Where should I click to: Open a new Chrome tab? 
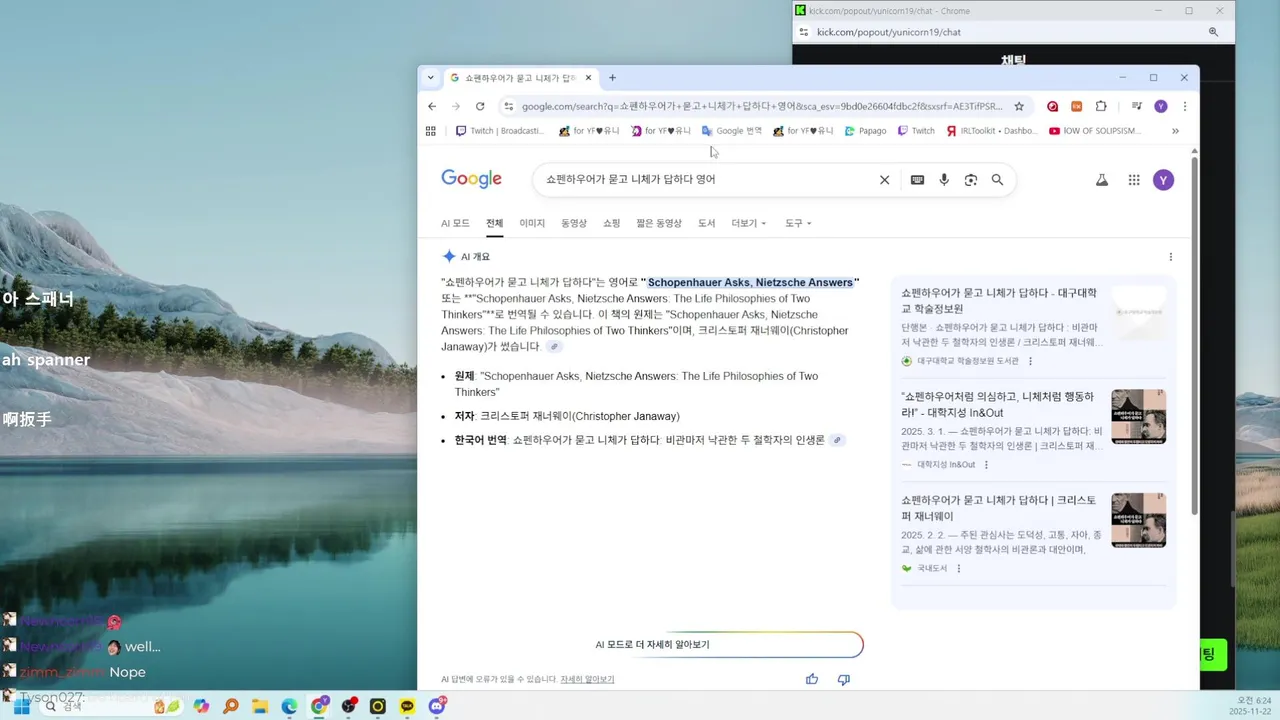pos(613,78)
